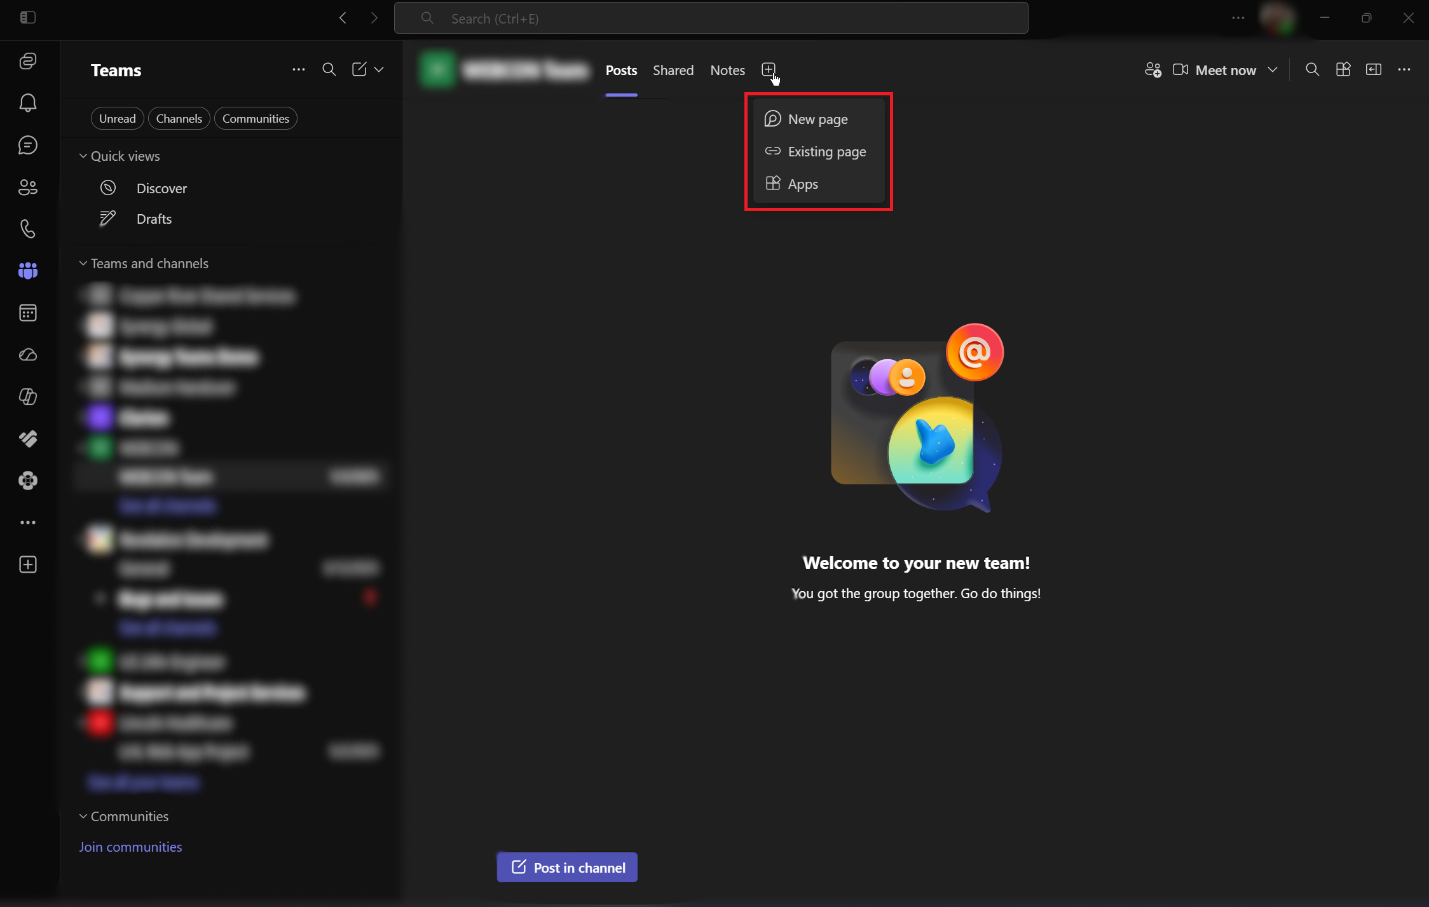Open the Chat icon in sidebar
The height and width of the screenshot is (907, 1429).
point(28,145)
